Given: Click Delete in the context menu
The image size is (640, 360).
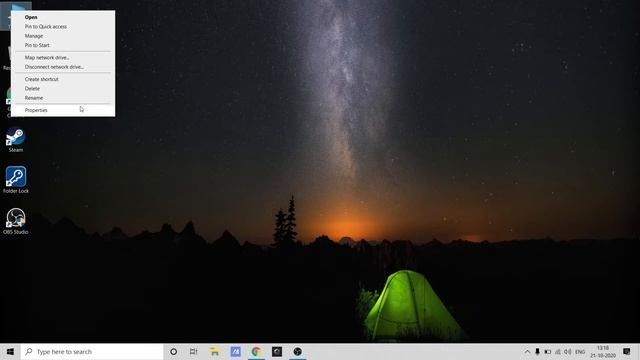Looking at the screenshot, I should pyautogui.click(x=63, y=89).
